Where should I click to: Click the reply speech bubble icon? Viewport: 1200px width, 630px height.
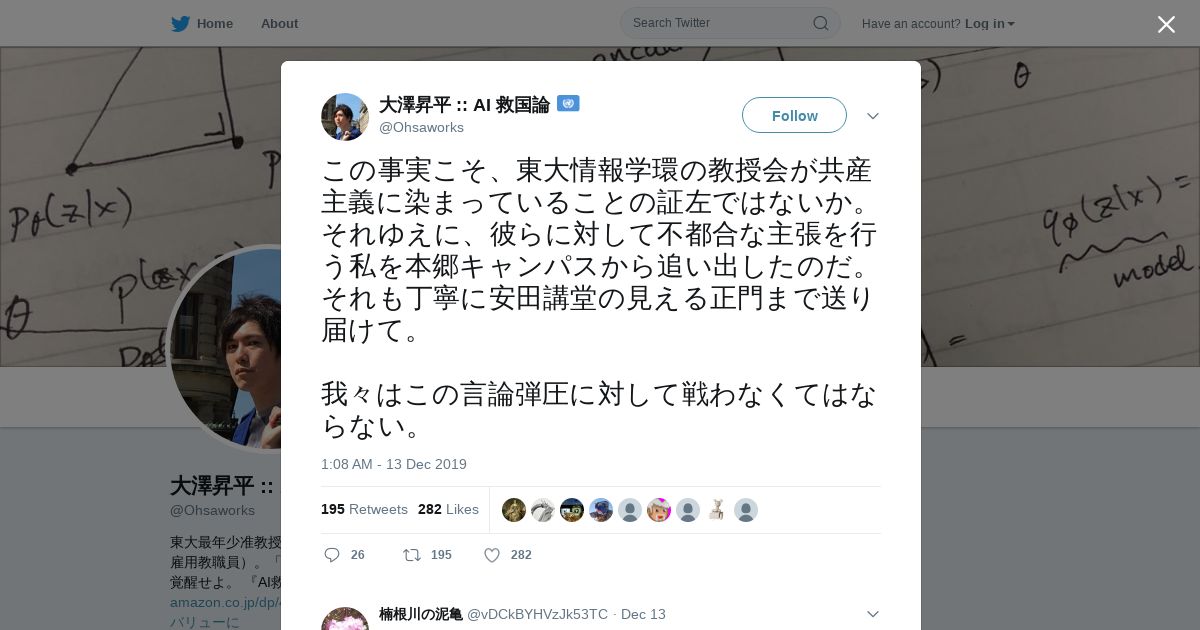[332, 555]
